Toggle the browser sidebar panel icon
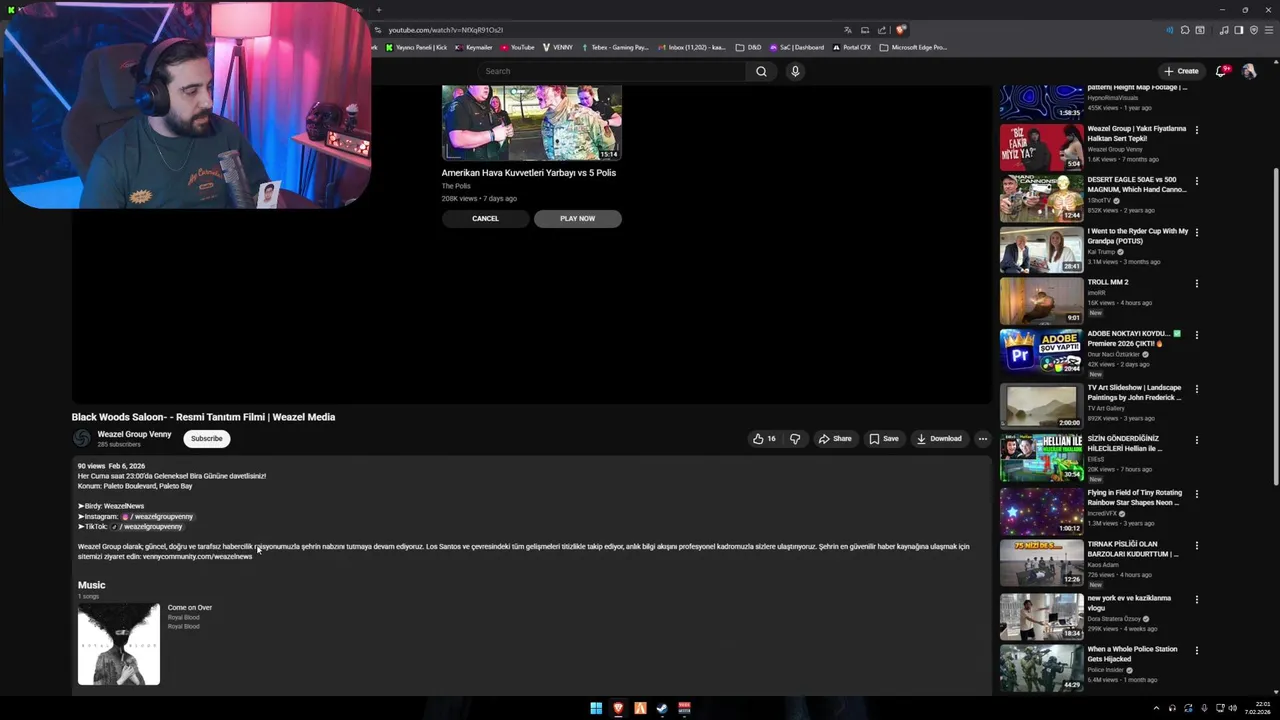Viewport: 1280px width, 720px height. point(1238,30)
